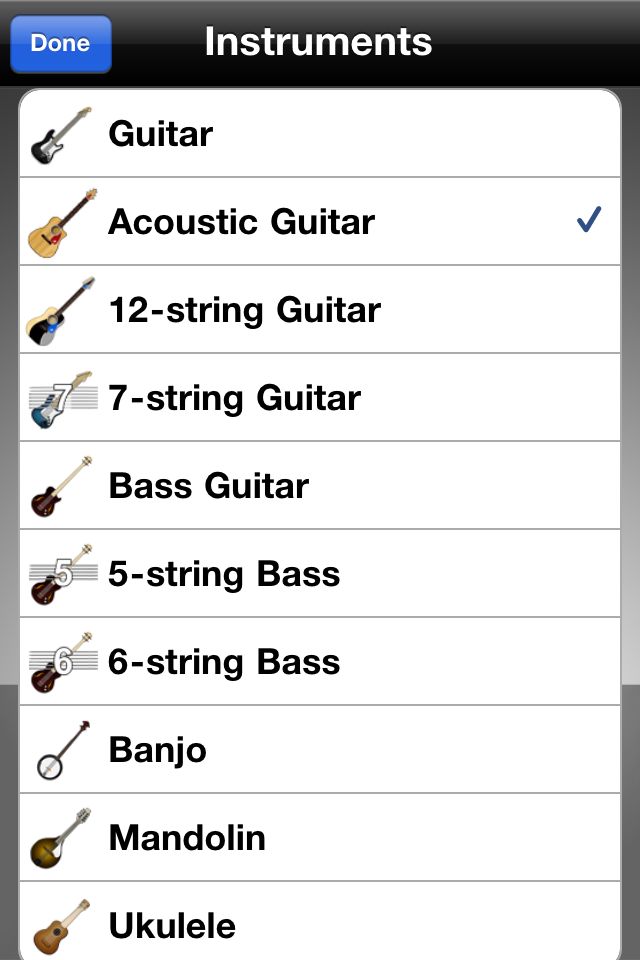The height and width of the screenshot is (960, 640).
Task: Select the Banjo list entry
Action: click(320, 749)
